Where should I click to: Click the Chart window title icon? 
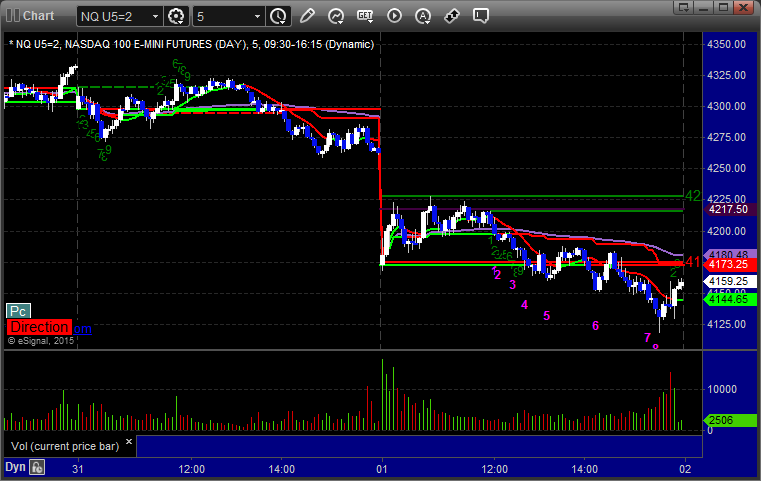13,16
